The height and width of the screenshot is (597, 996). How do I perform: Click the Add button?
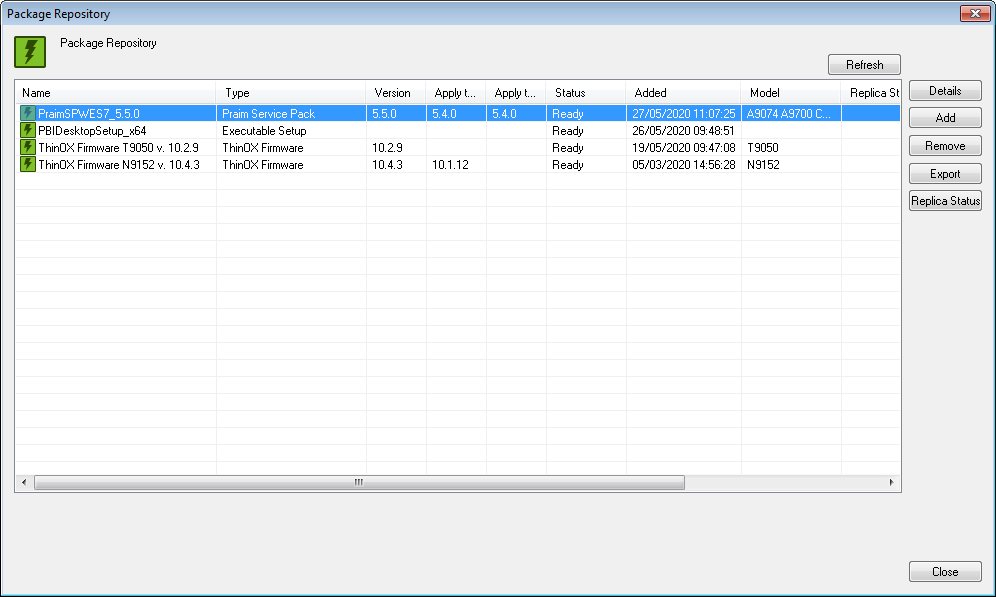[945, 117]
